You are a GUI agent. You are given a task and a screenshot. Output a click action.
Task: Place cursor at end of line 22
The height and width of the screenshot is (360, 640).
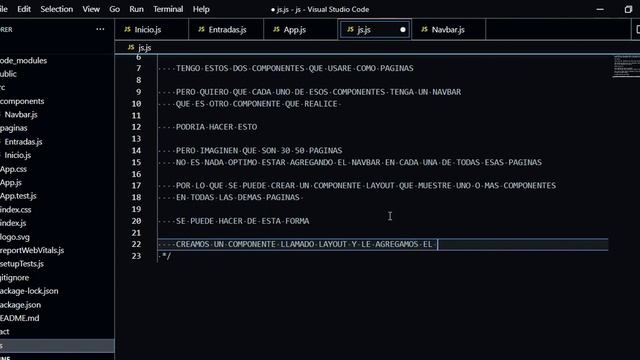point(438,244)
